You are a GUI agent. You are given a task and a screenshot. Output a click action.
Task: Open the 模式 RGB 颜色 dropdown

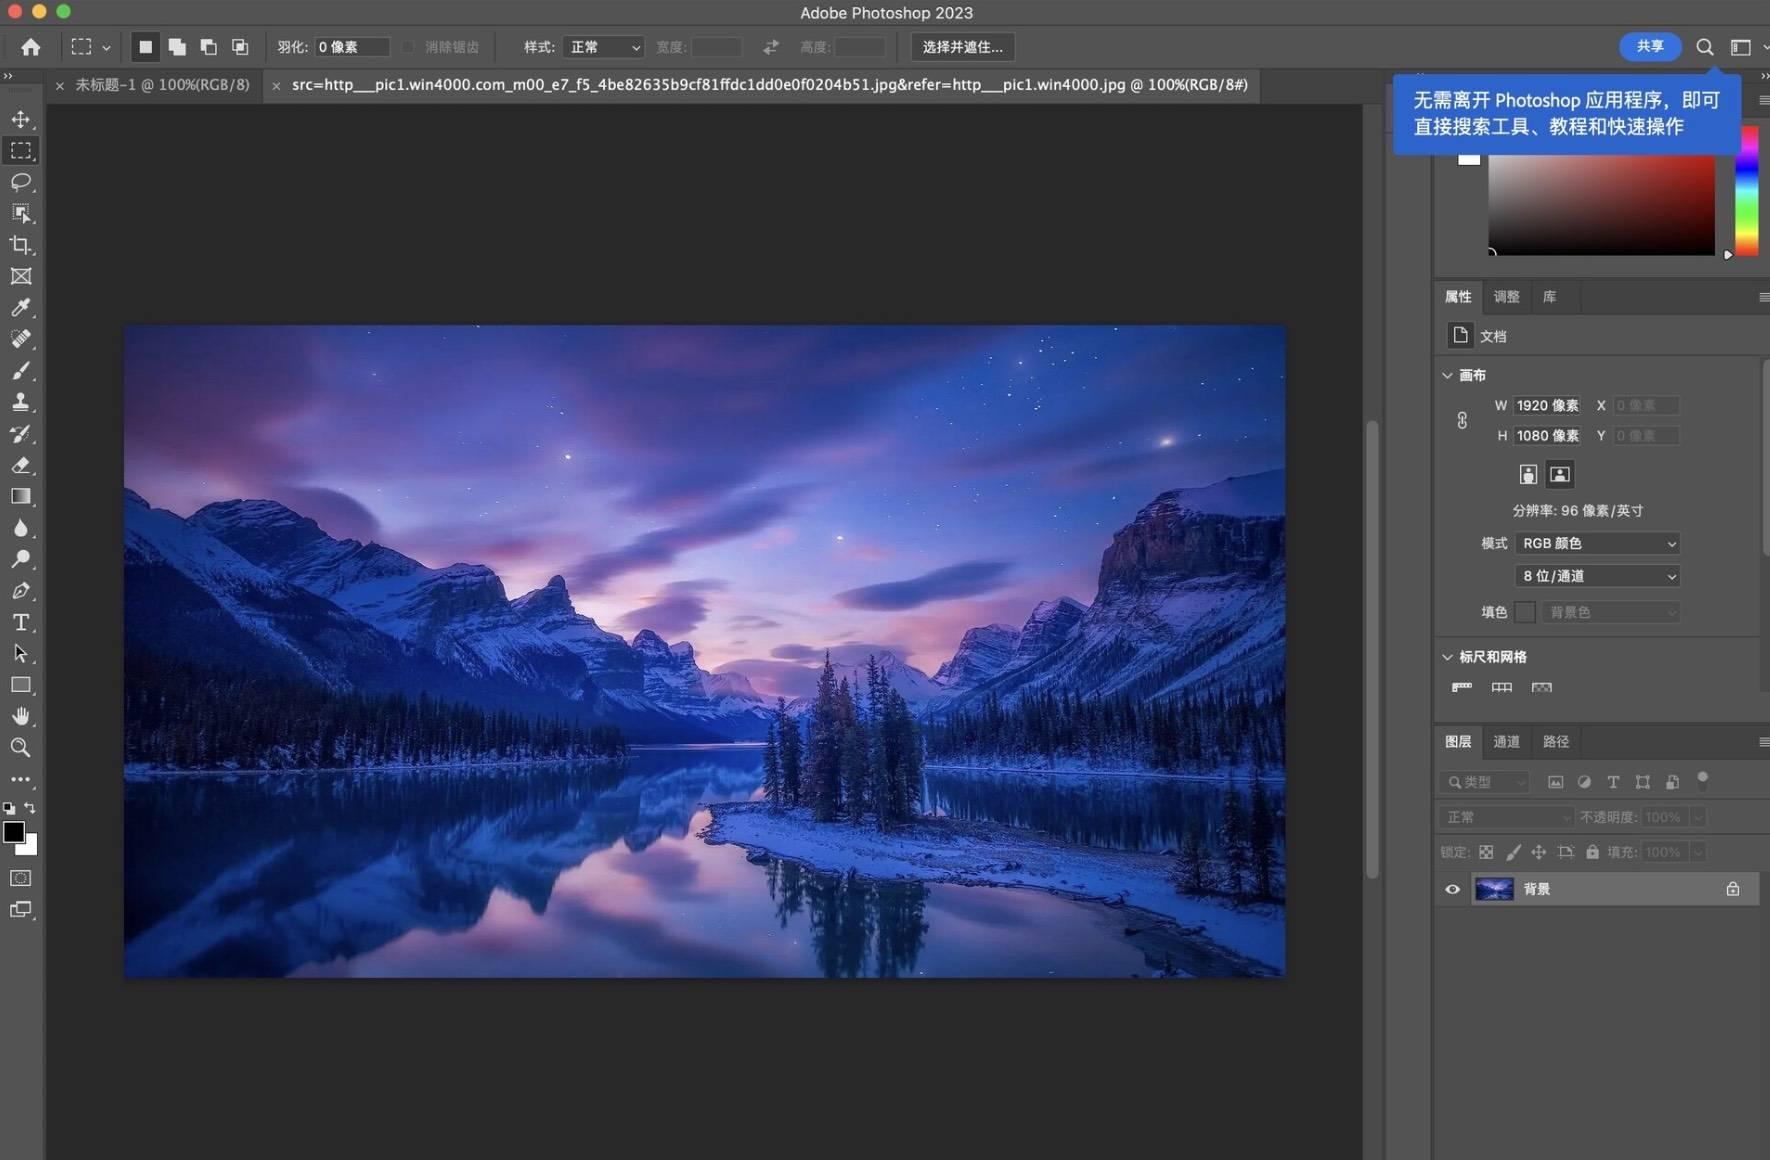1597,543
